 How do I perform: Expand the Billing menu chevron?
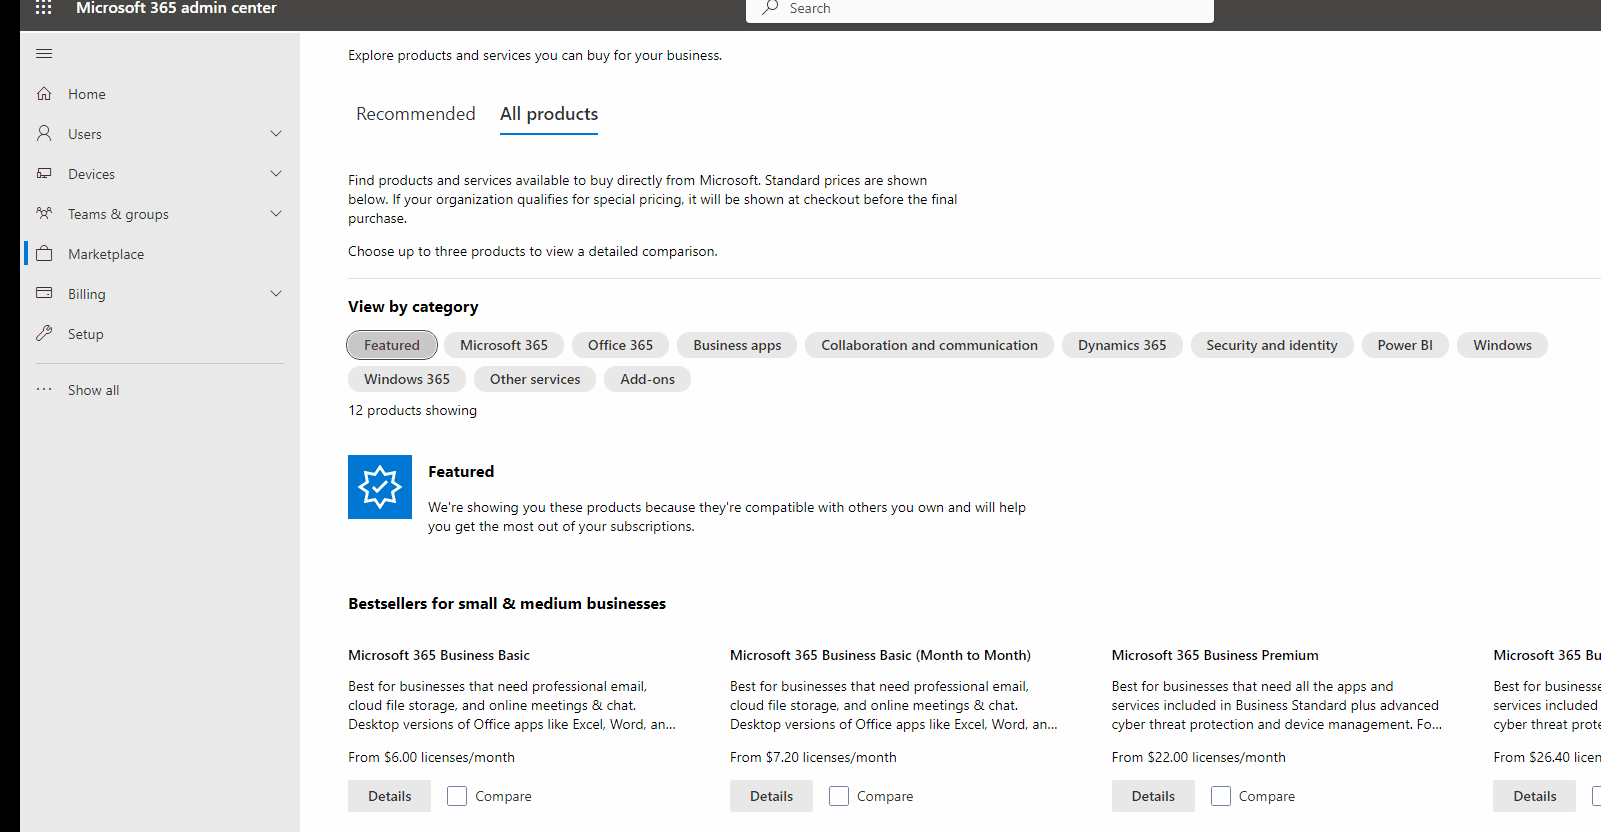click(276, 293)
